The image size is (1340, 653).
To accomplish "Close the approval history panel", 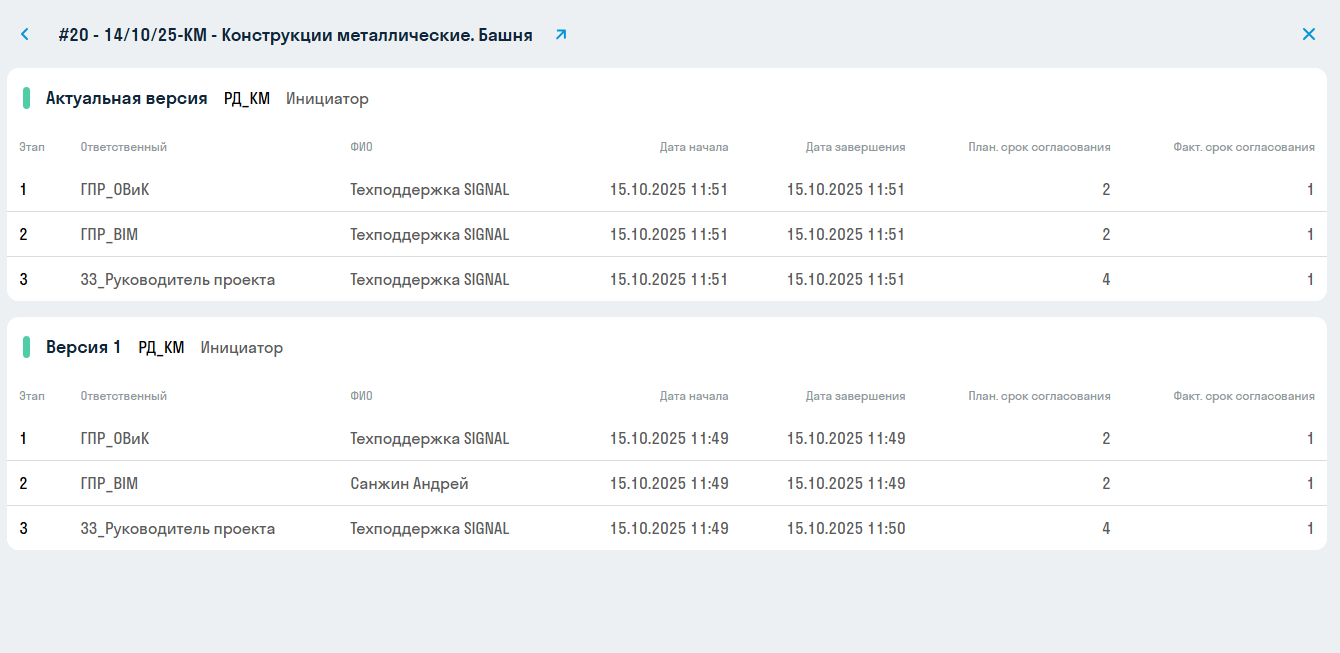I will point(1308,35).
